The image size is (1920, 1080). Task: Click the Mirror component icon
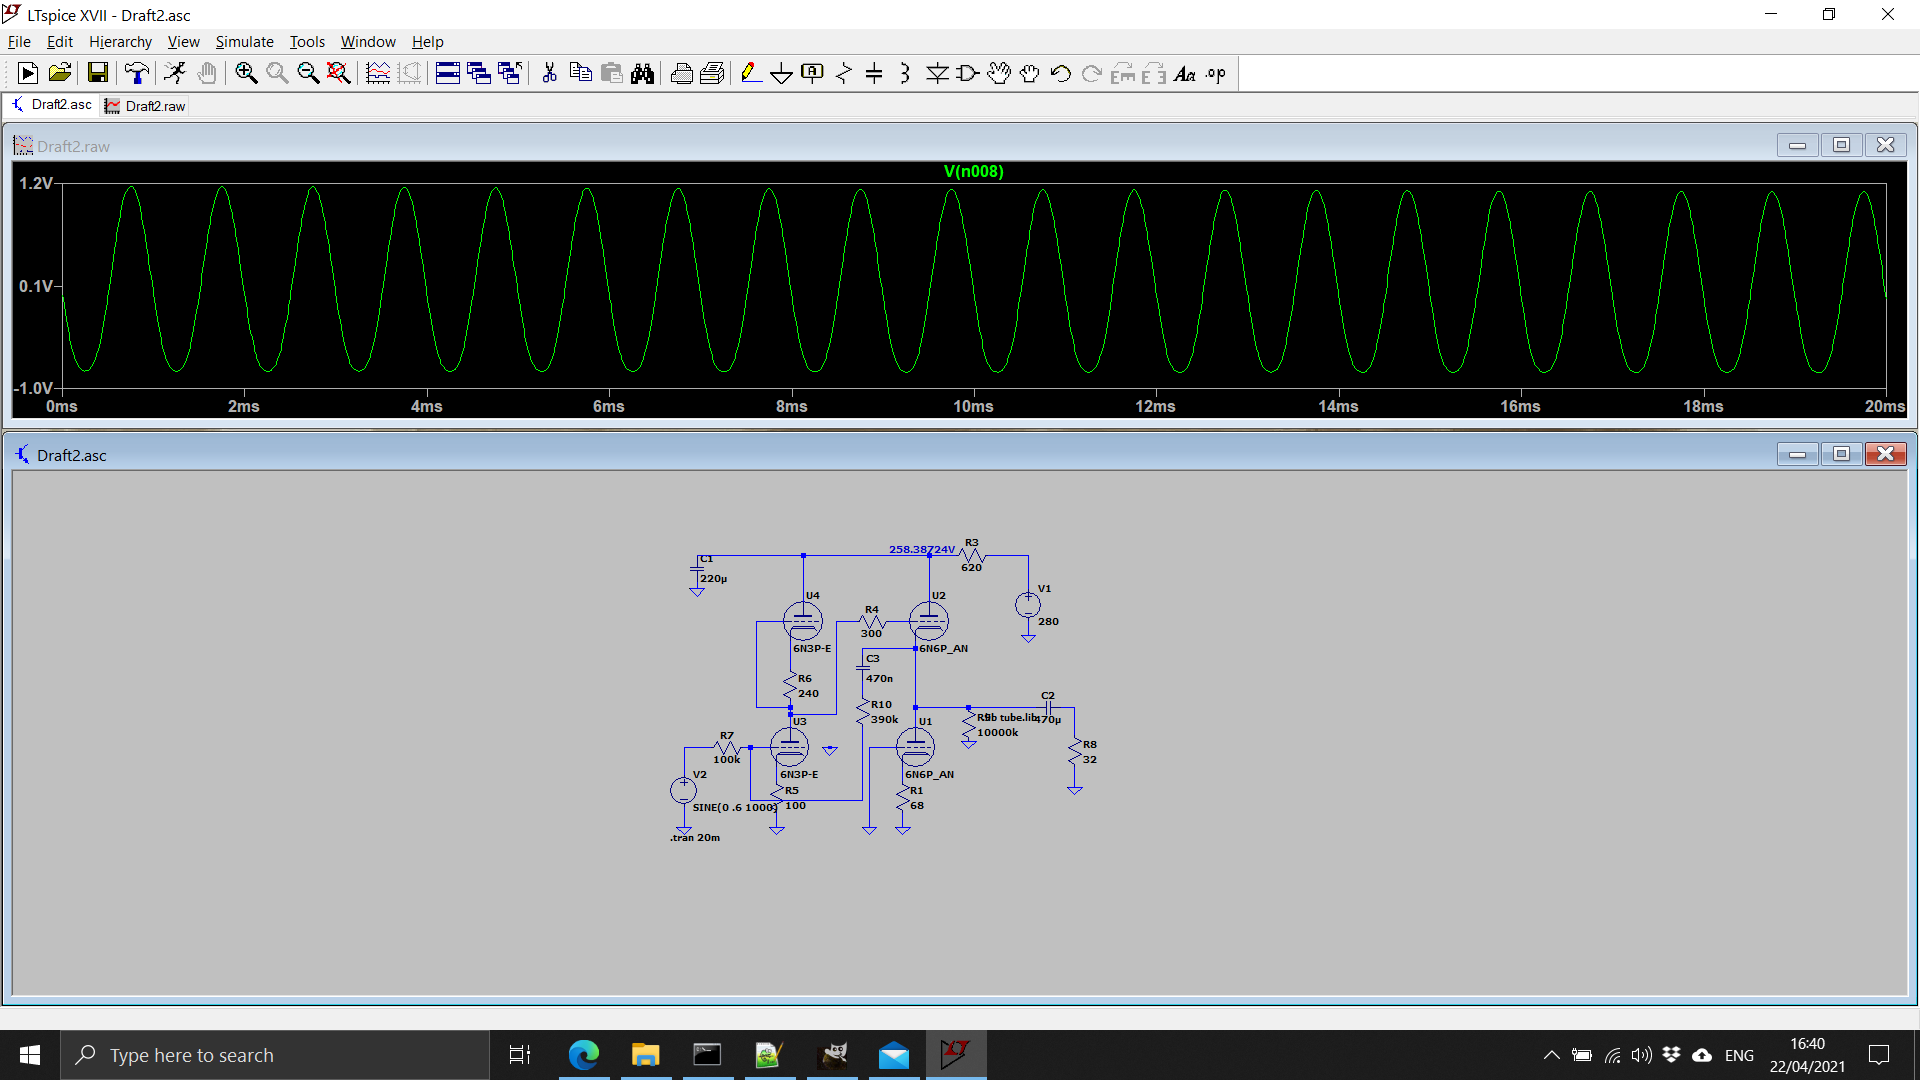(x=1154, y=73)
